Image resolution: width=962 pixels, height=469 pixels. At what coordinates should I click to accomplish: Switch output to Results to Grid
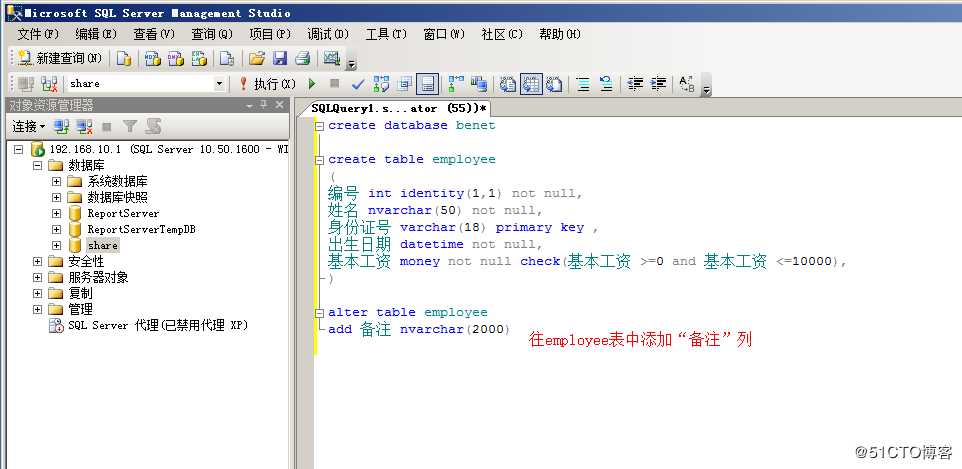(x=531, y=84)
